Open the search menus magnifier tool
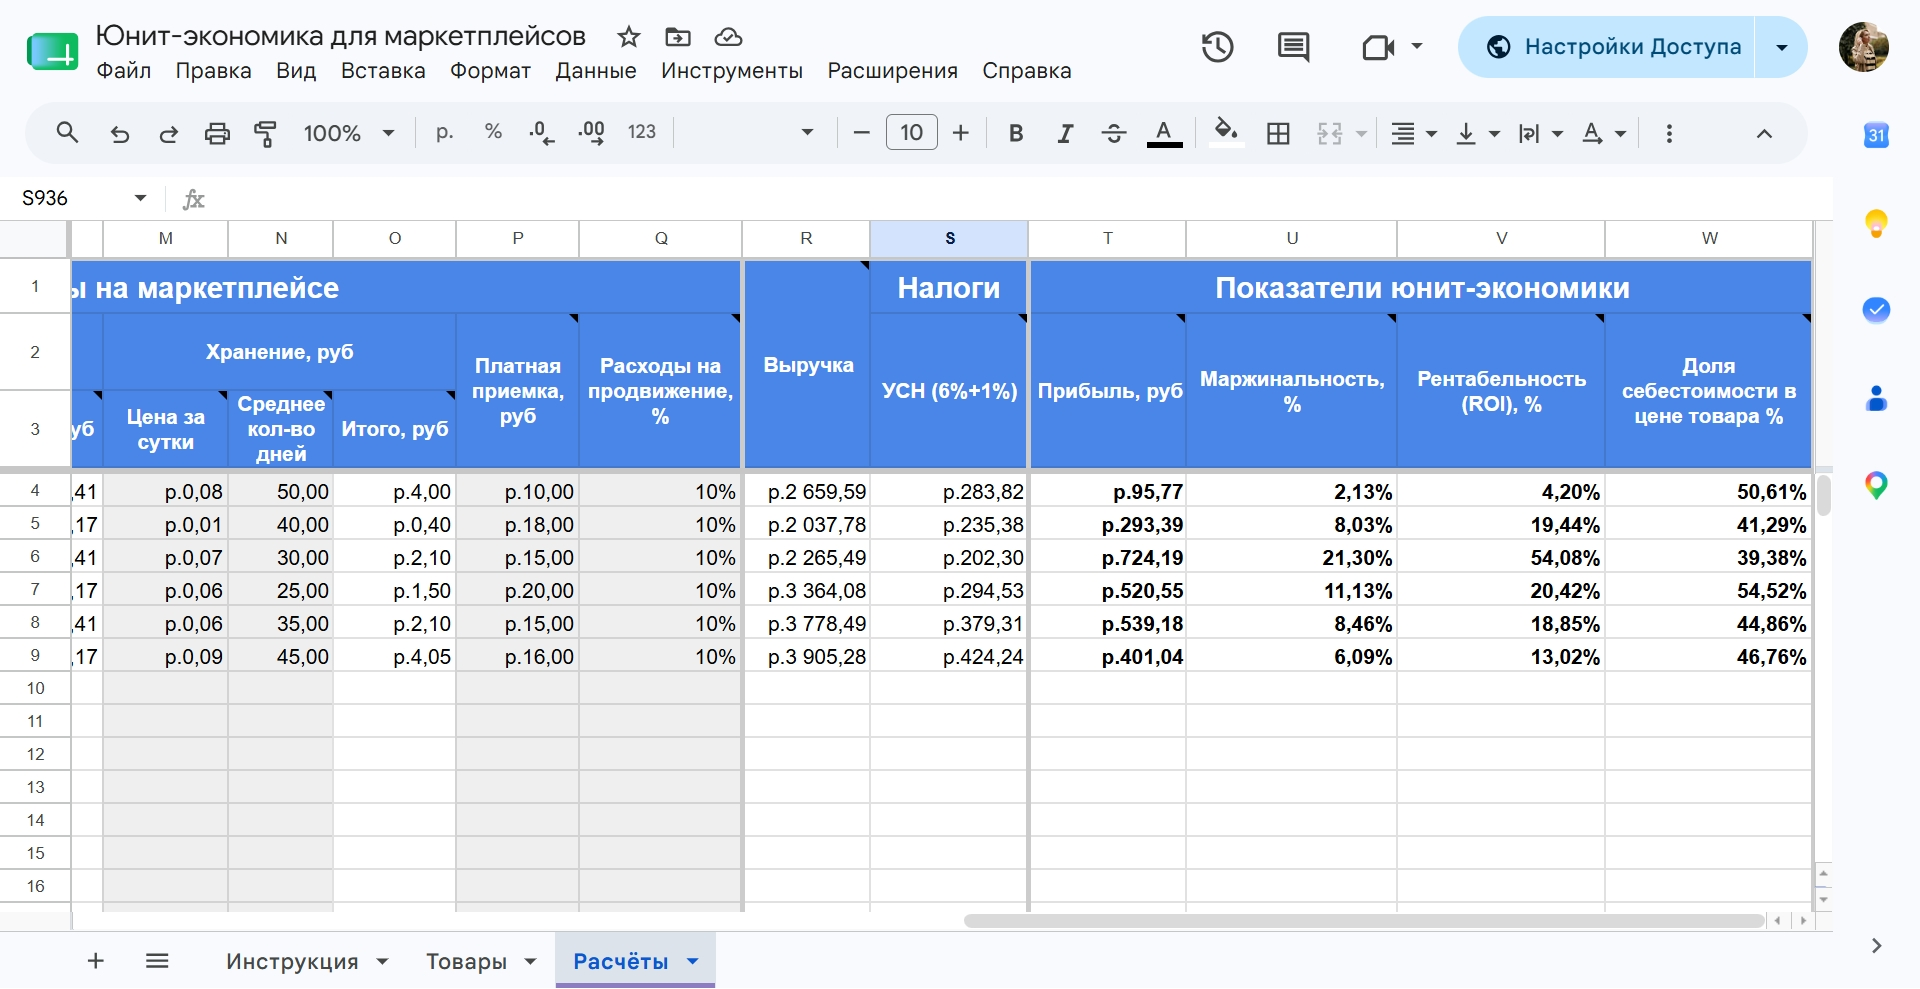Screen dimensions: 1920x989 (67, 132)
